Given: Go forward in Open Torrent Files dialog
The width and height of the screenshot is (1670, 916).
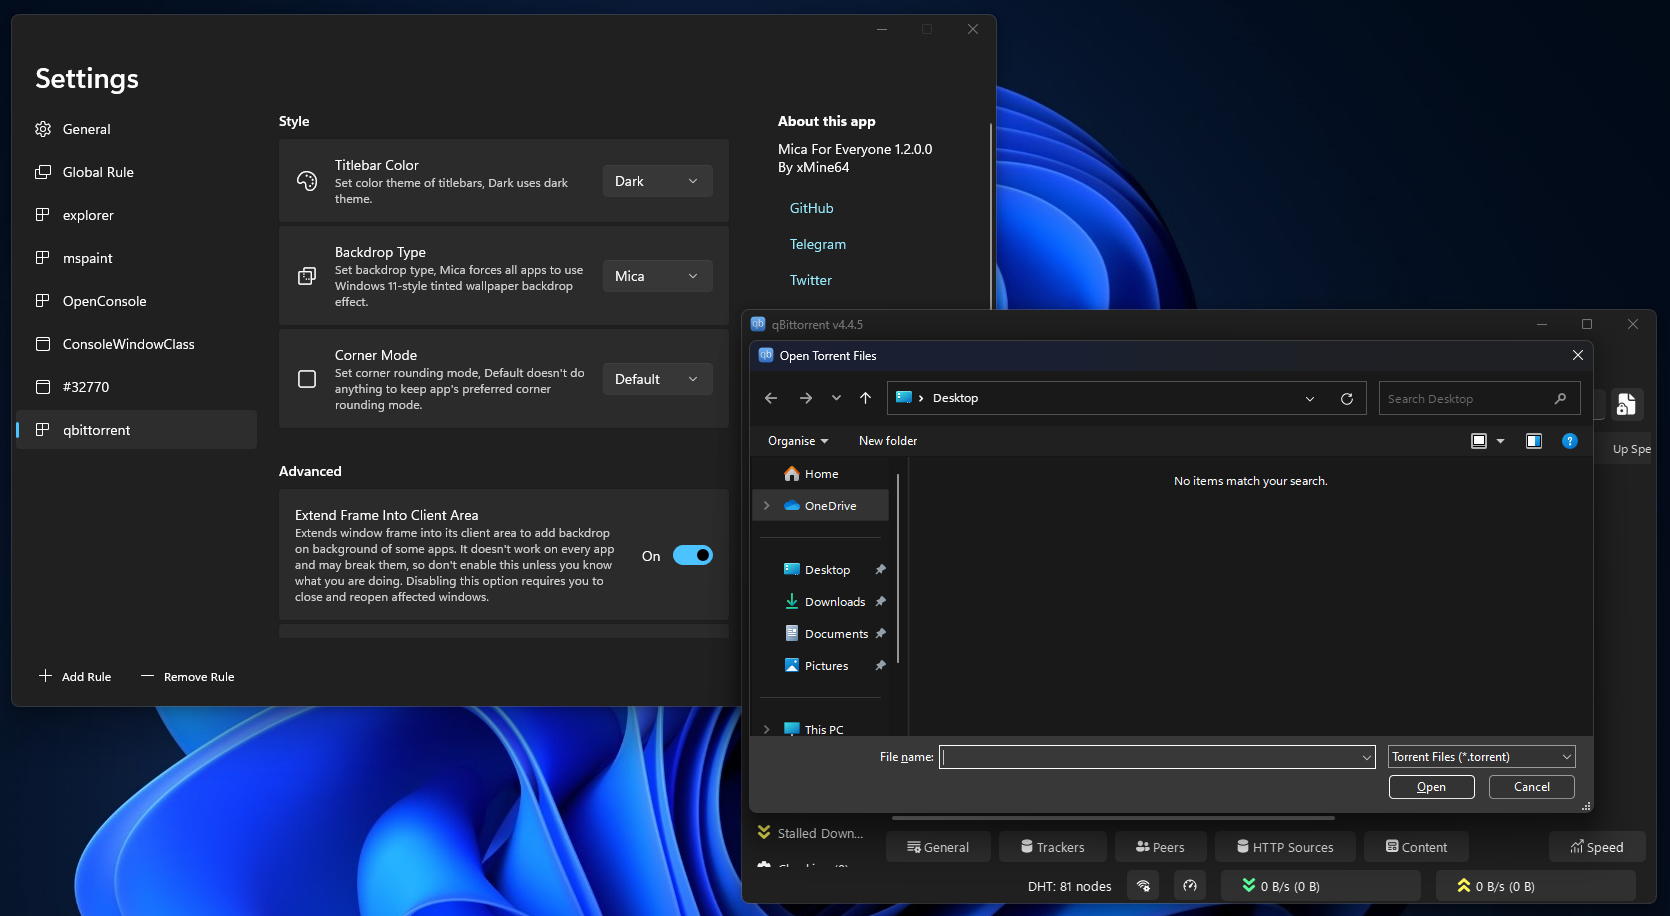Looking at the screenshot, I should (806, 398).
